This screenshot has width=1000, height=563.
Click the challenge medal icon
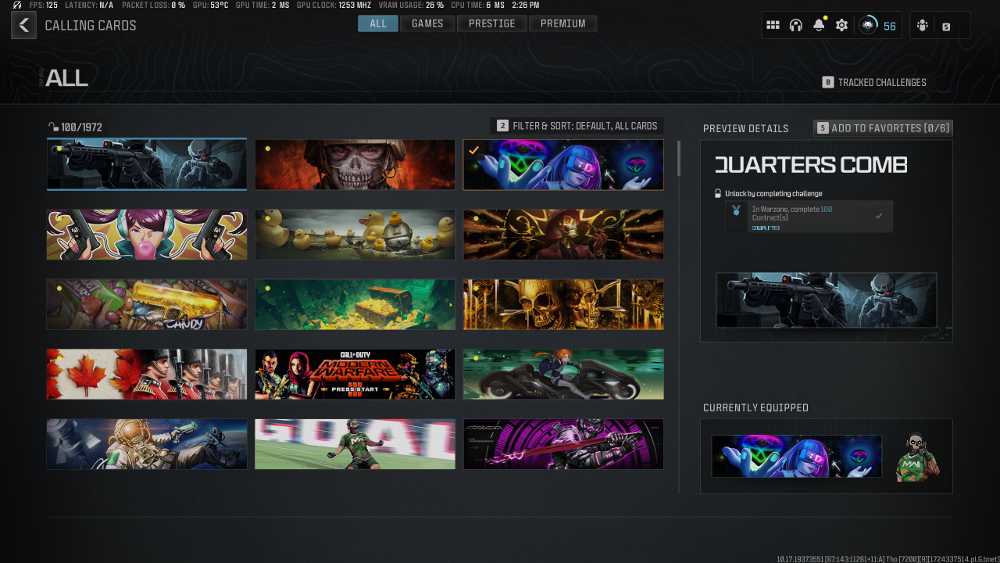pyautogui.click(x=736, y=211)
